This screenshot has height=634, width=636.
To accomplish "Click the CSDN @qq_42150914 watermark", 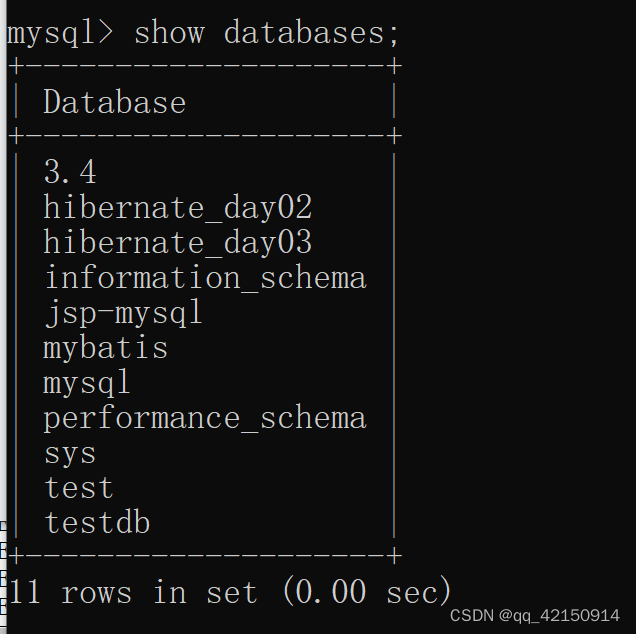I will tap(535, 616).
